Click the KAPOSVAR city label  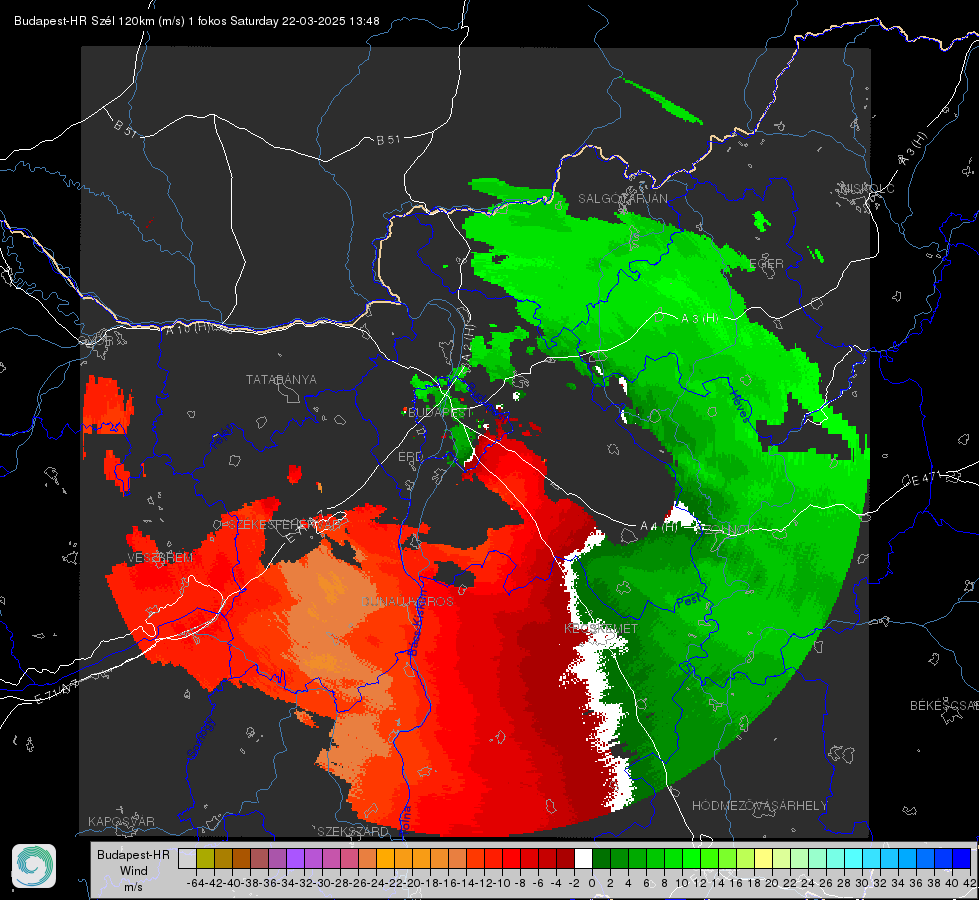coord(121,821)
